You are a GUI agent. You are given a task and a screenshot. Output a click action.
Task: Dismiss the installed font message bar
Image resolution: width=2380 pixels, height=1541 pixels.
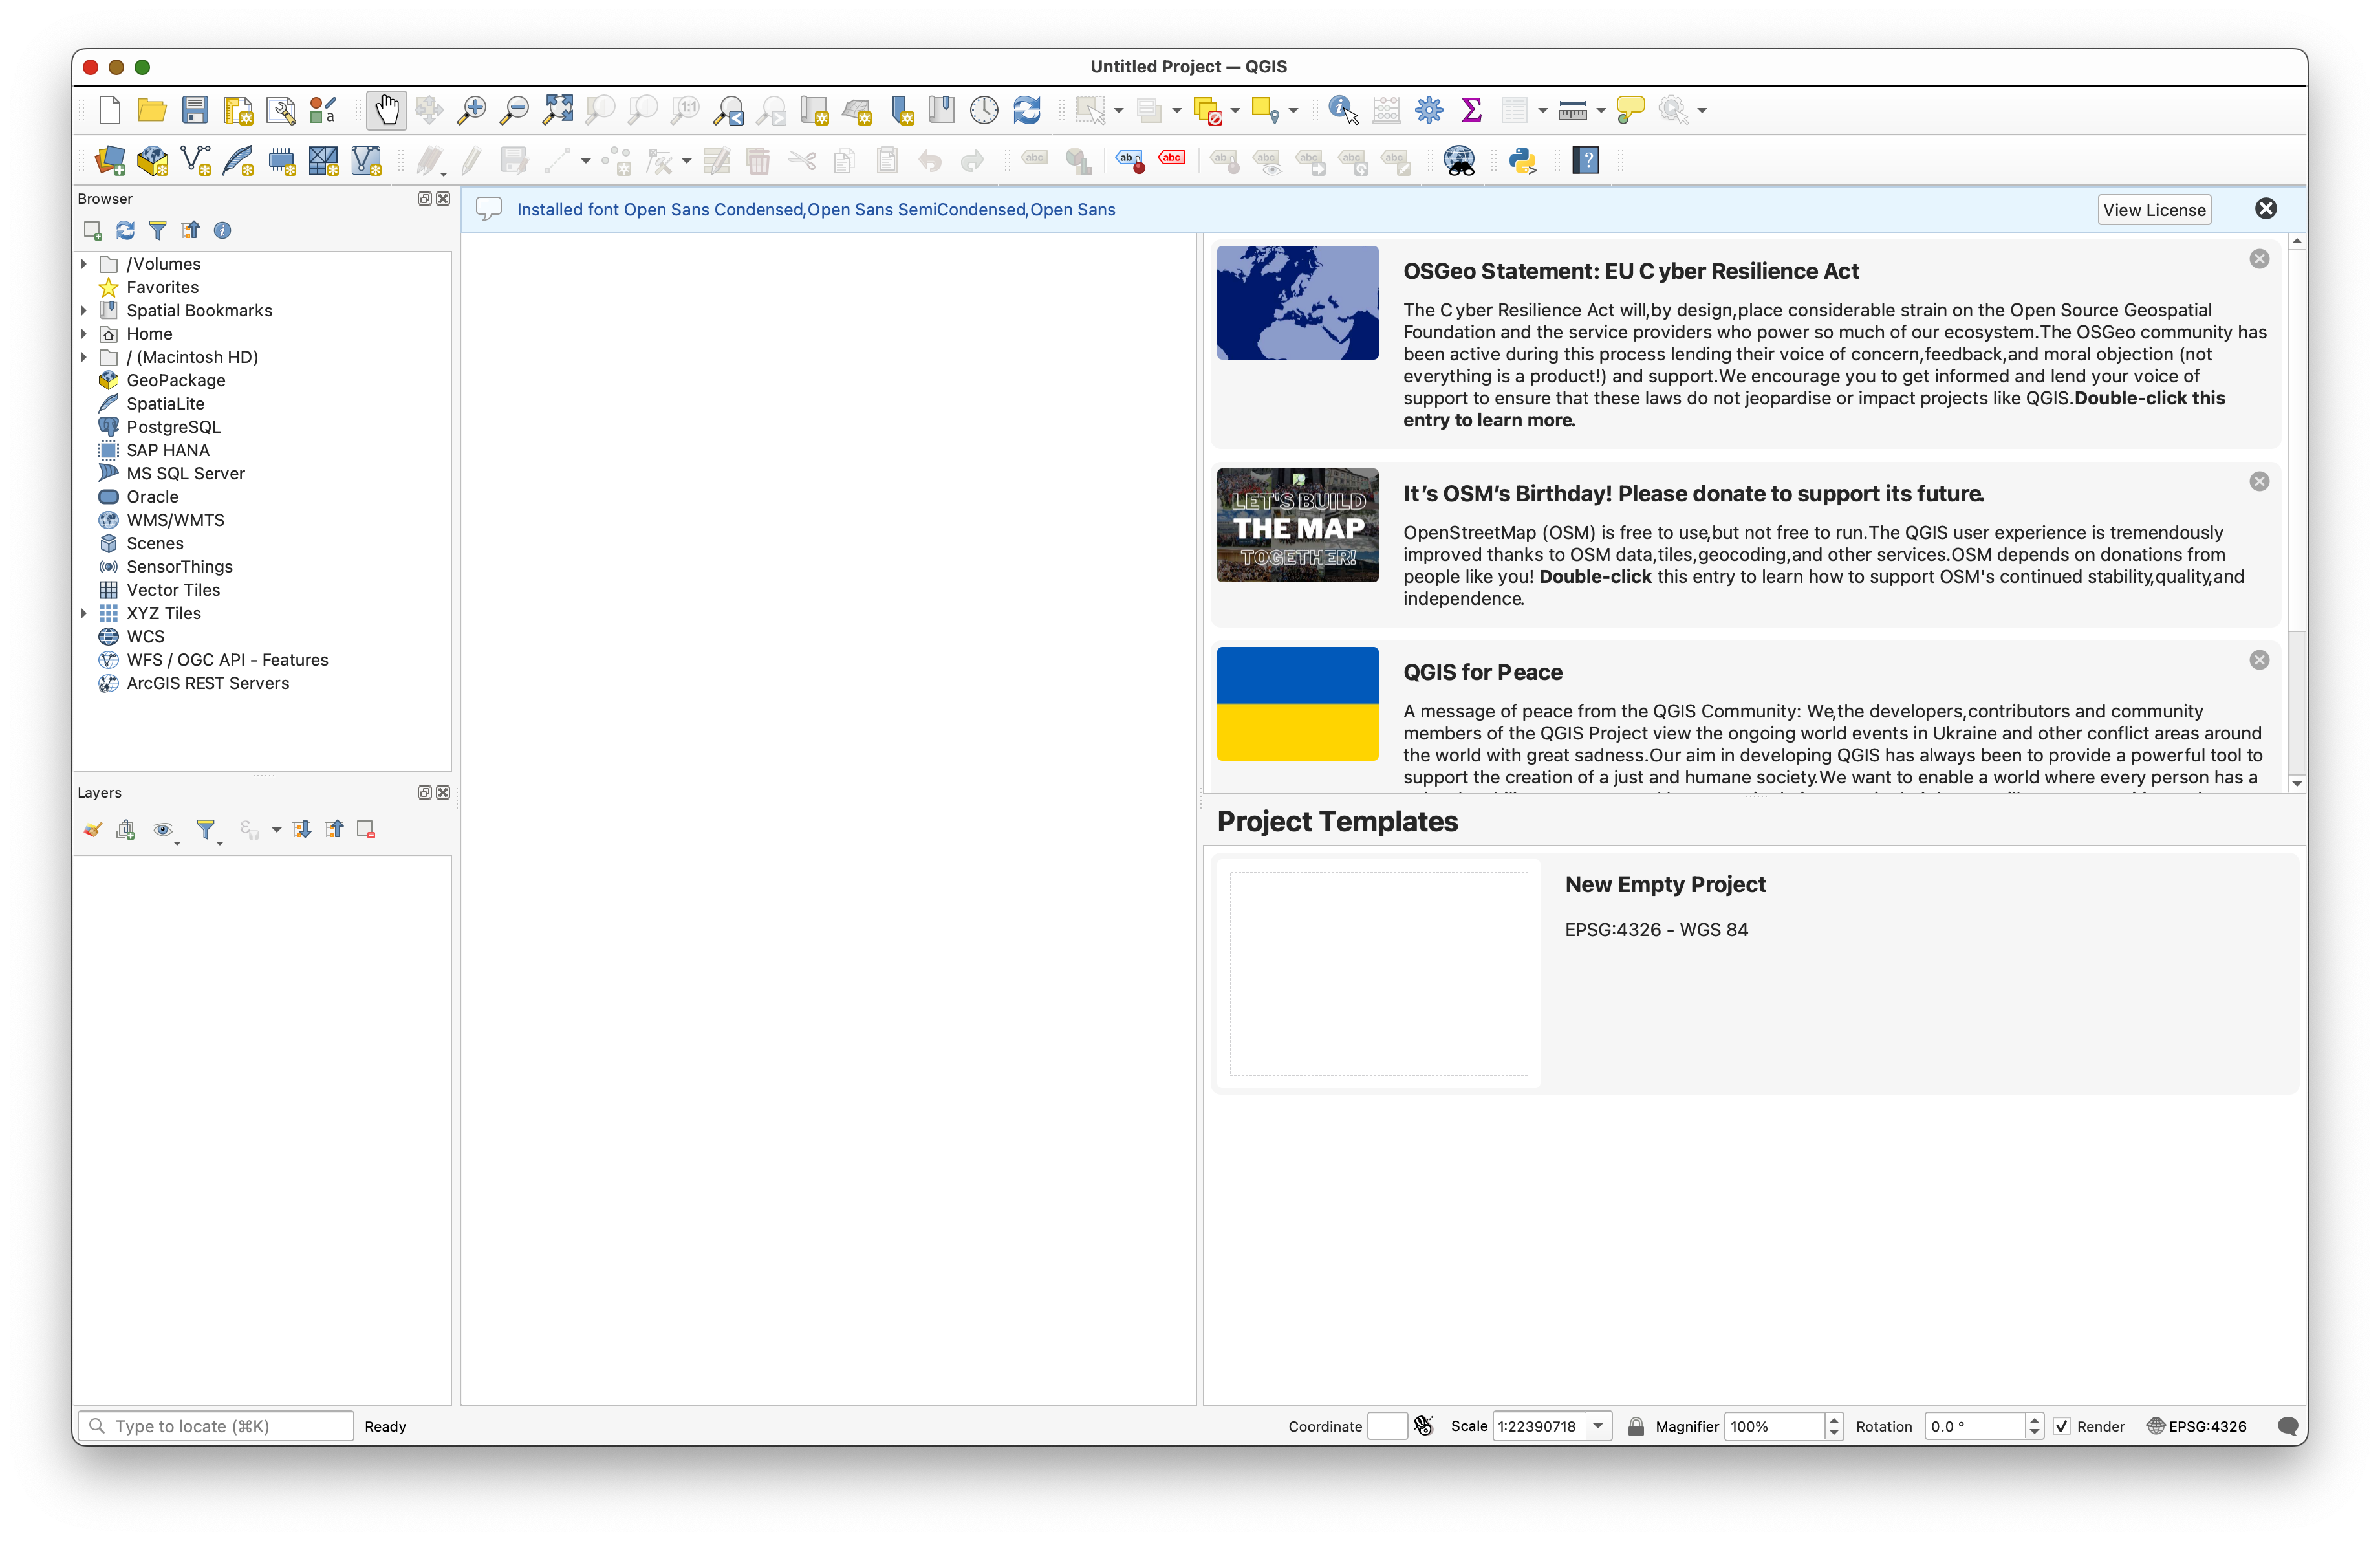click(x=2266, y=209)
